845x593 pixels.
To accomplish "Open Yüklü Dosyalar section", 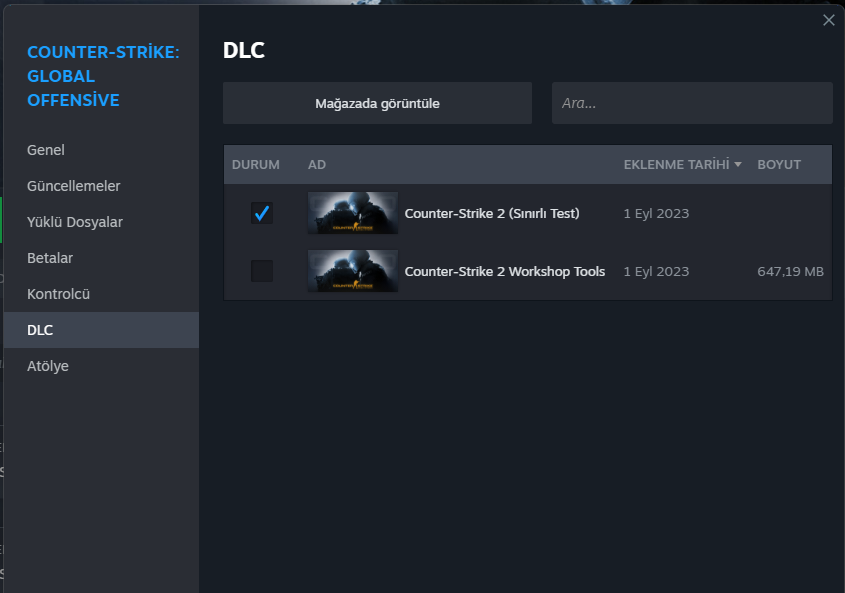I will pos(101,222).
